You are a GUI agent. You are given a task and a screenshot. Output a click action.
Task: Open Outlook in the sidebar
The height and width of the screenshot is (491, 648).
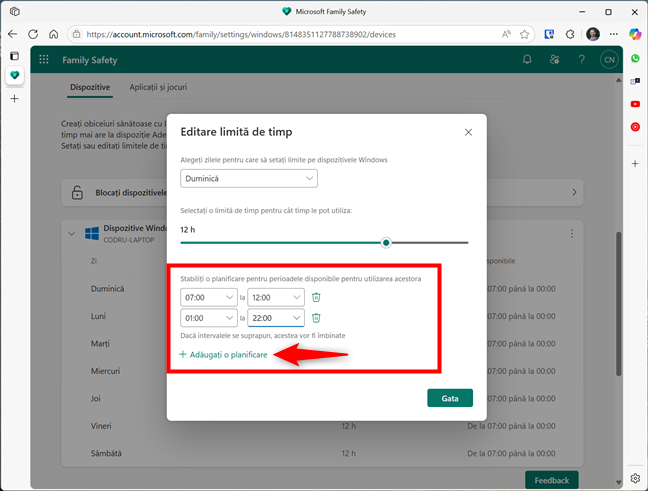click(x=635, y=81)
